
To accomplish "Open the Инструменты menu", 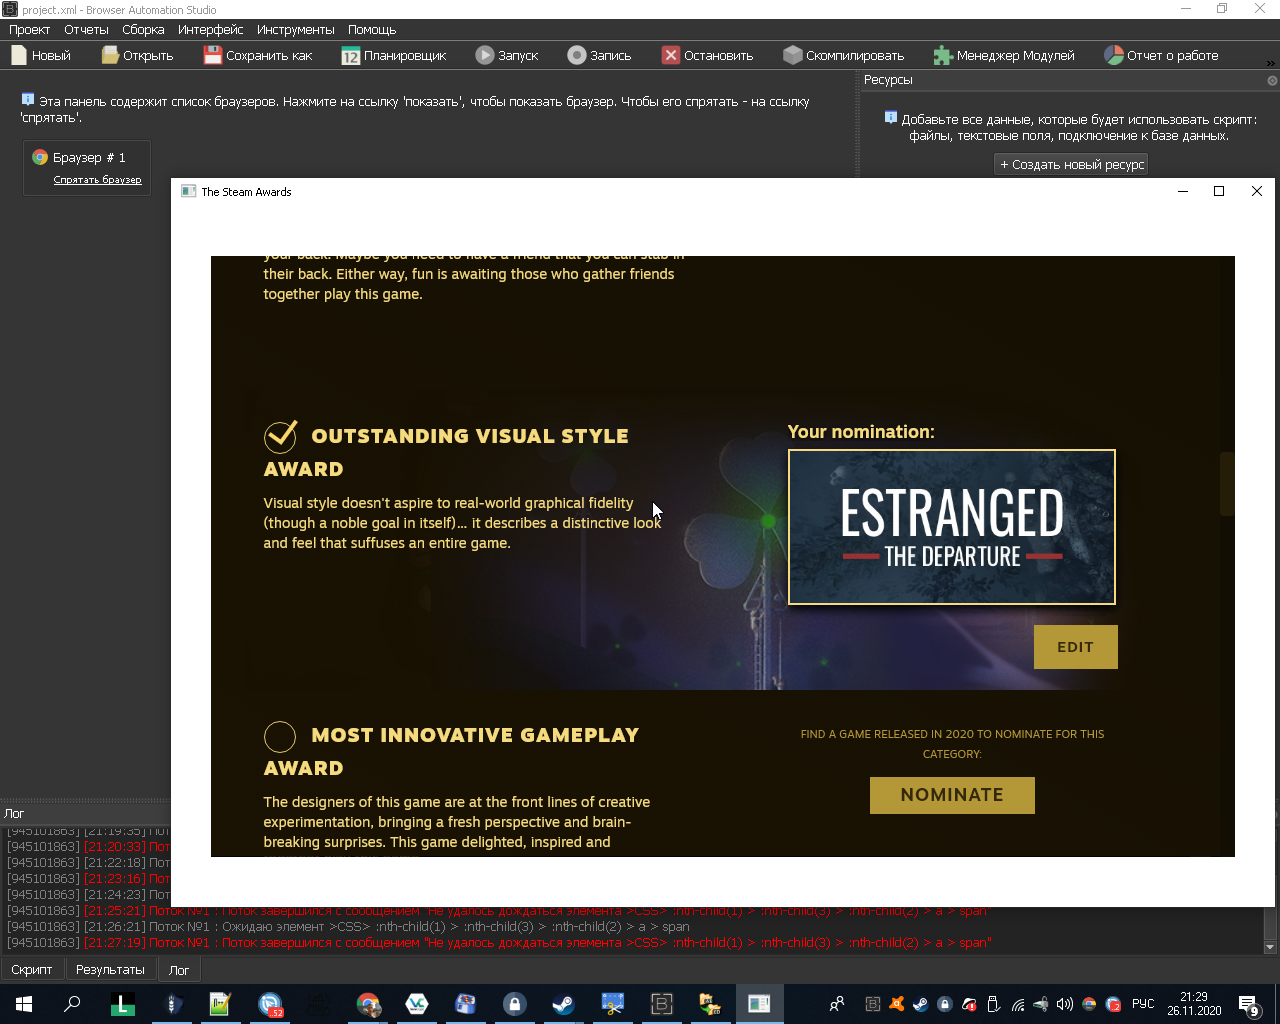I will point(295,29).
